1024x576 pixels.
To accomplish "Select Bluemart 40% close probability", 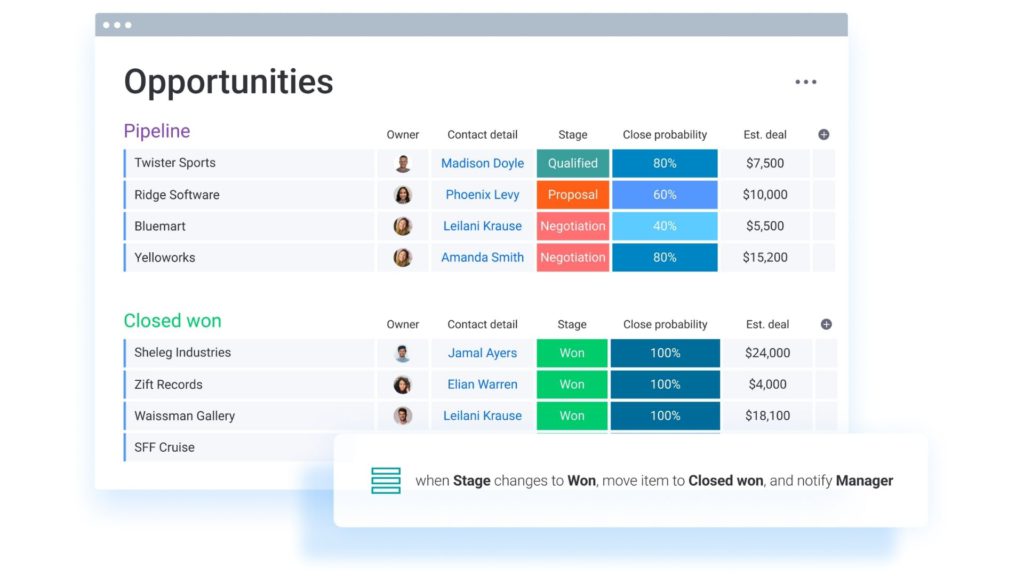I will pyautogui.click(x=664, y=226).
